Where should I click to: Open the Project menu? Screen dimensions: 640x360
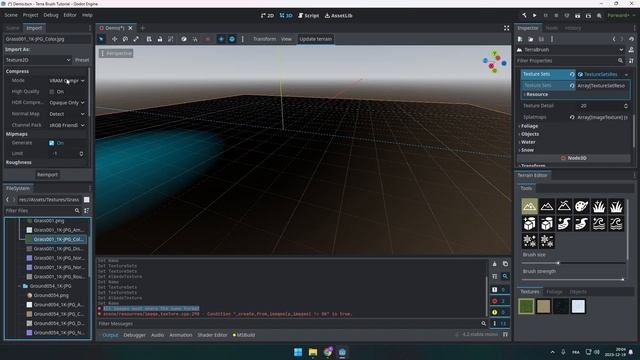point(30,15)
